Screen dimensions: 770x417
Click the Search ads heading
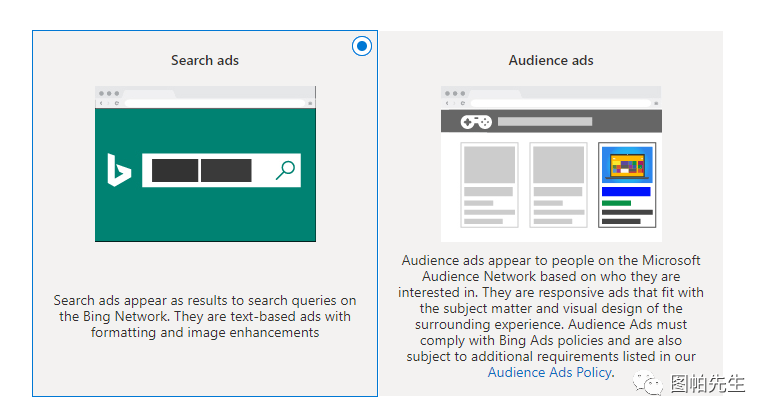click(205, 60)
